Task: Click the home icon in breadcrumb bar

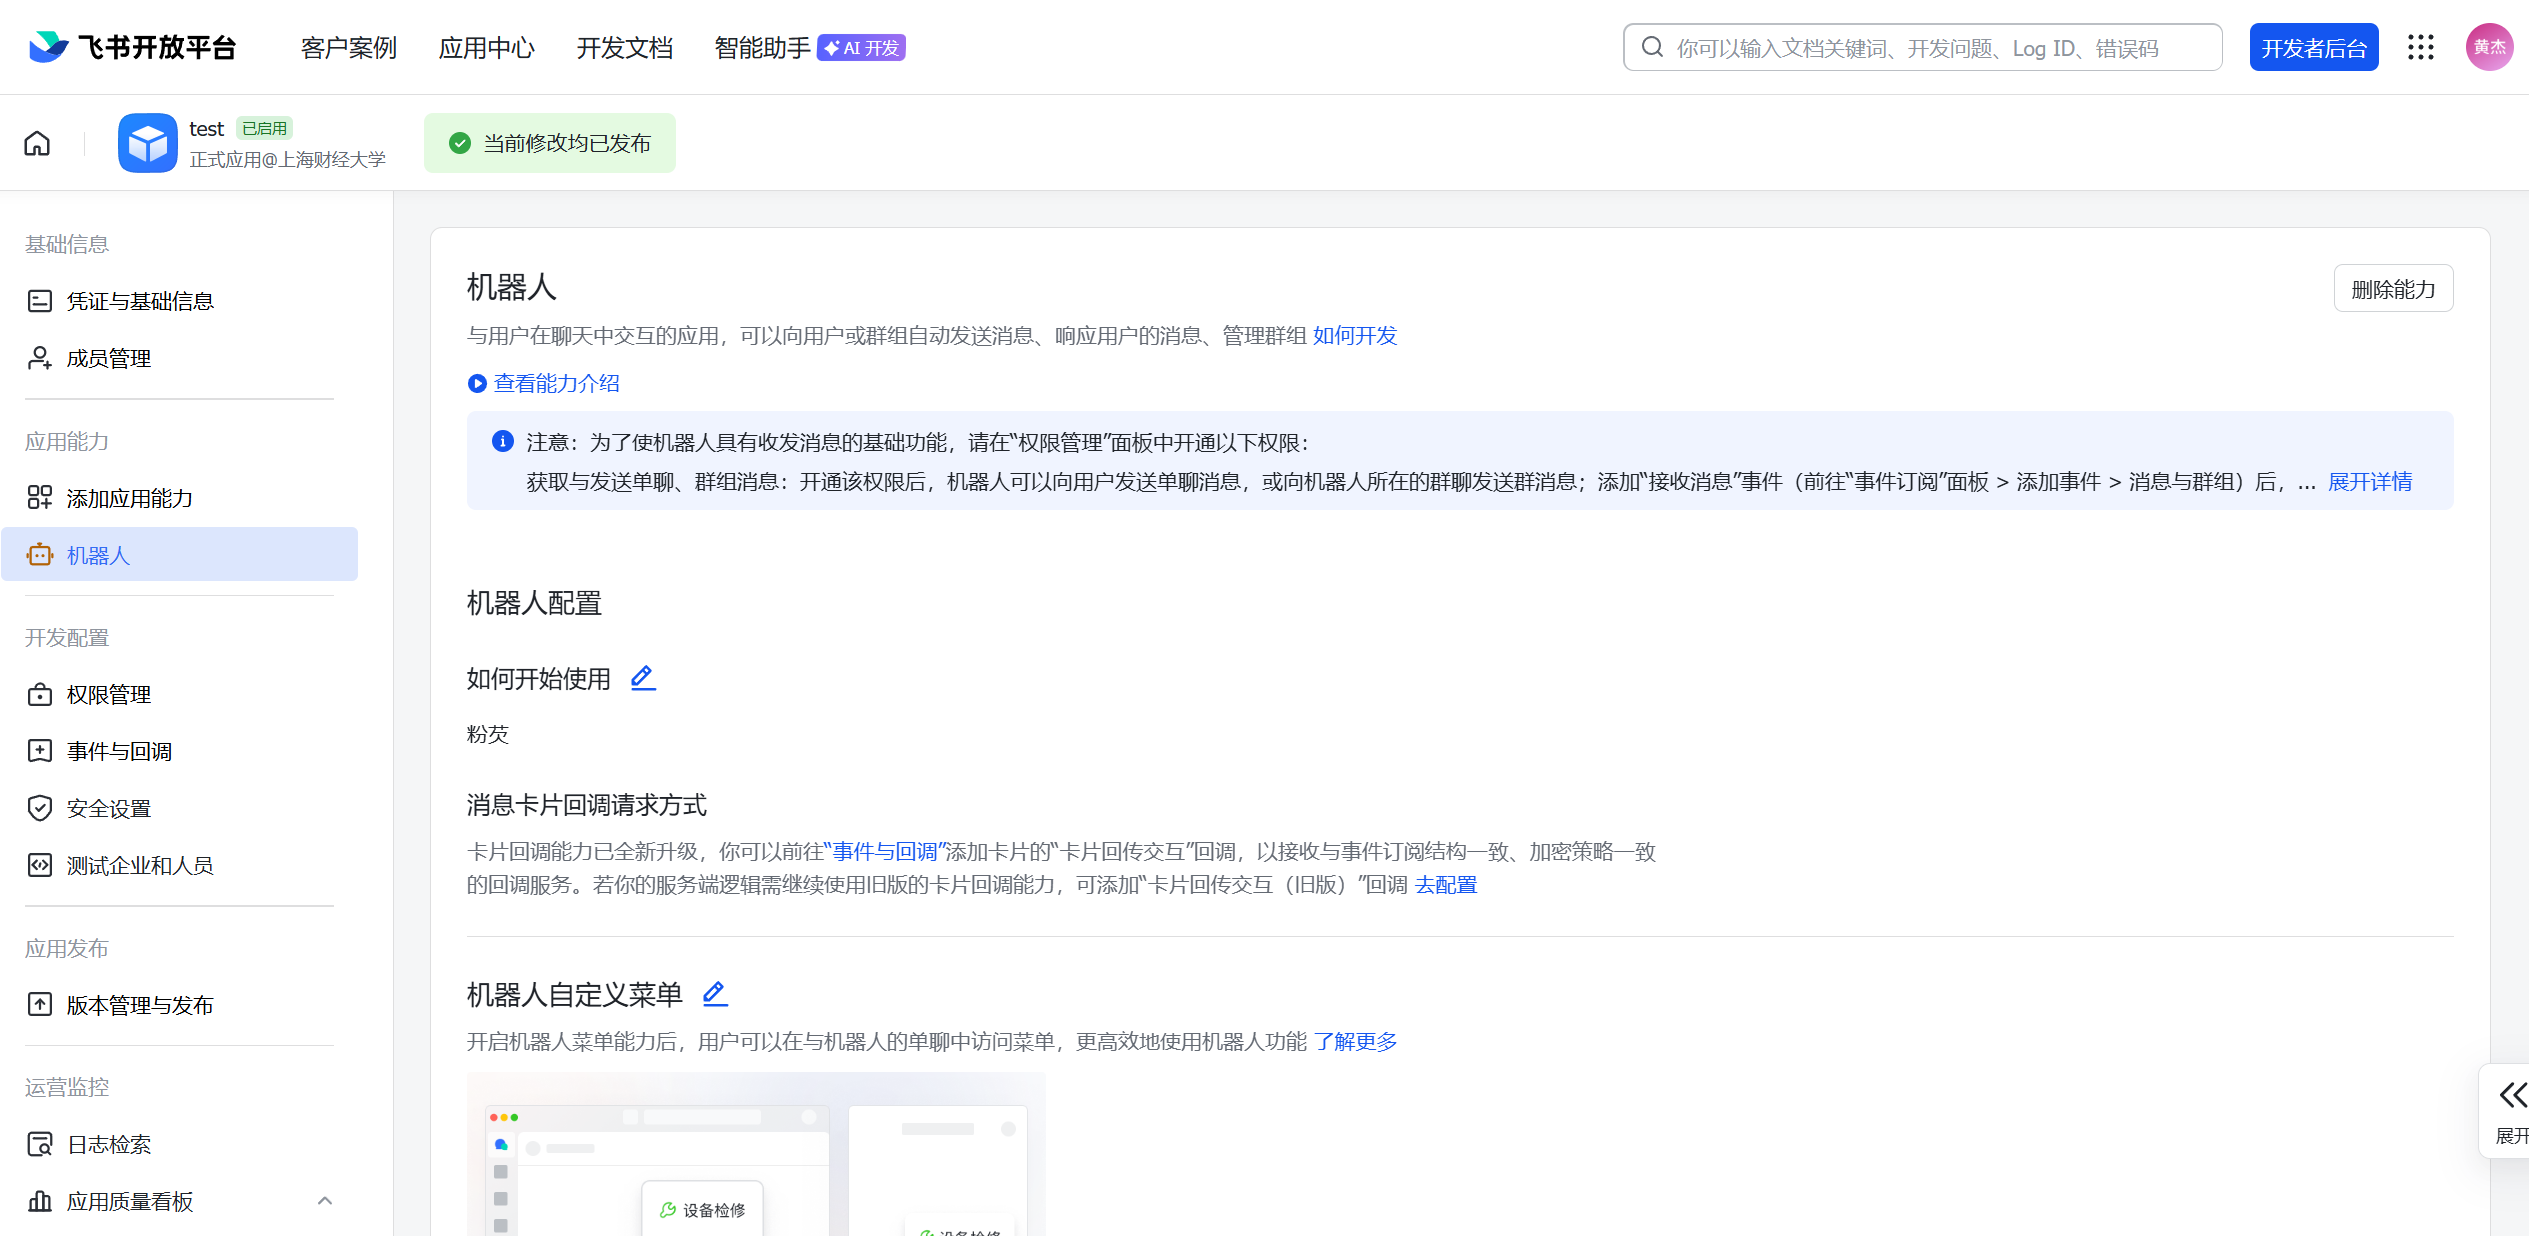Action: pyautogui.click(x=37, y=143)
